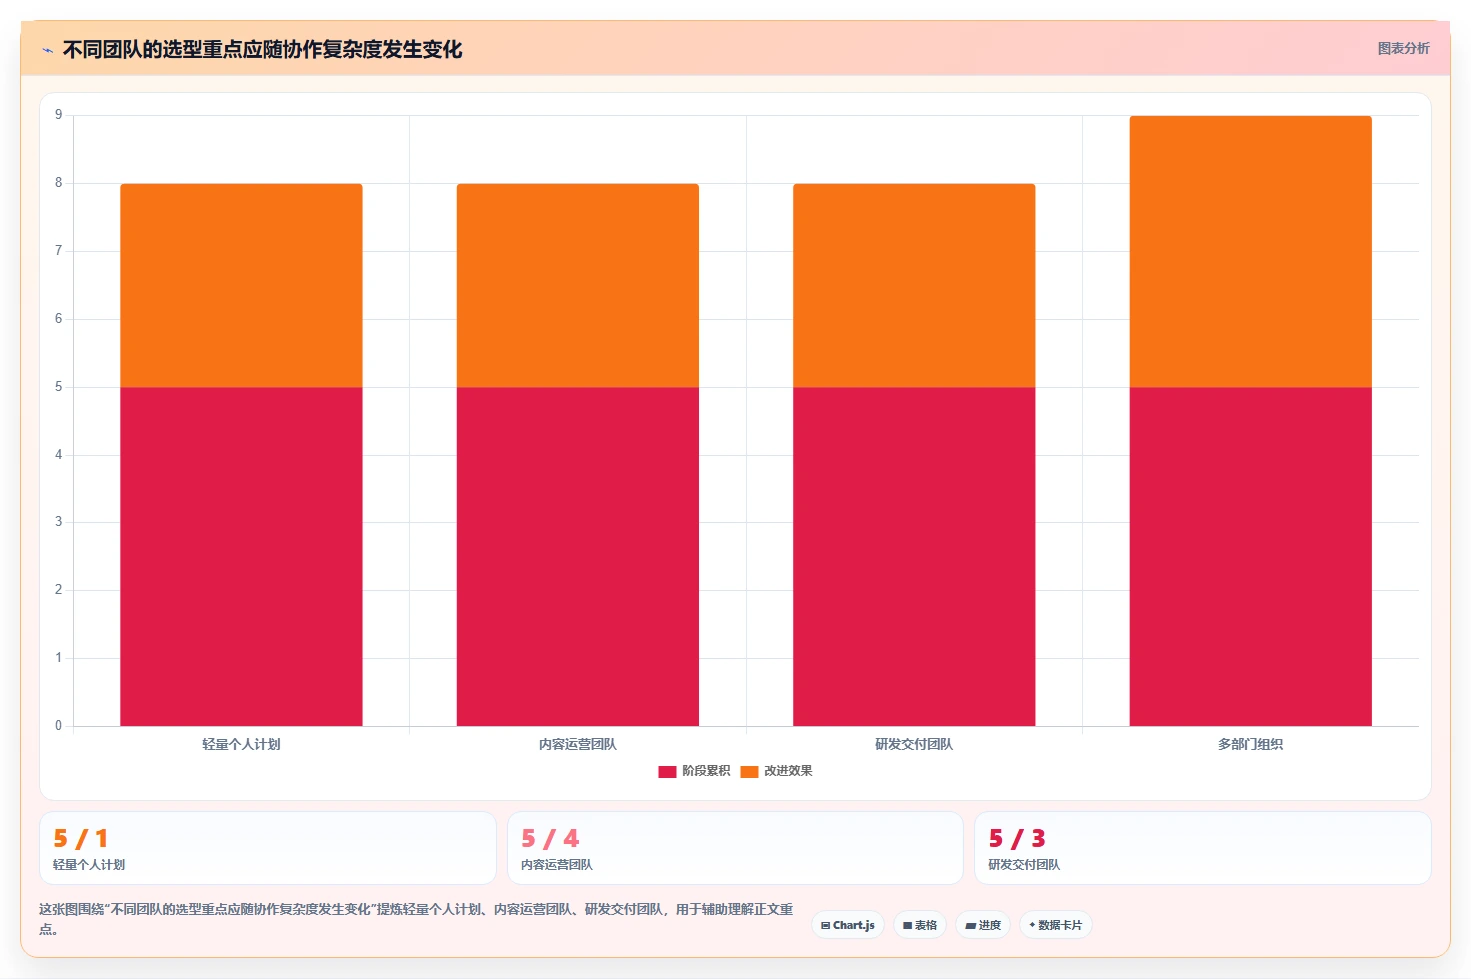
Task: Click the orange 改进效果 bar for 内容运营团队
Action: [x=577, y=285]
